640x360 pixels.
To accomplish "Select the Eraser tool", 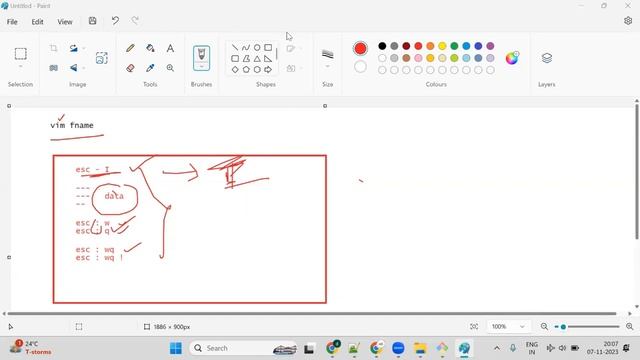I will pyautogui.click(x=130, y=68).
